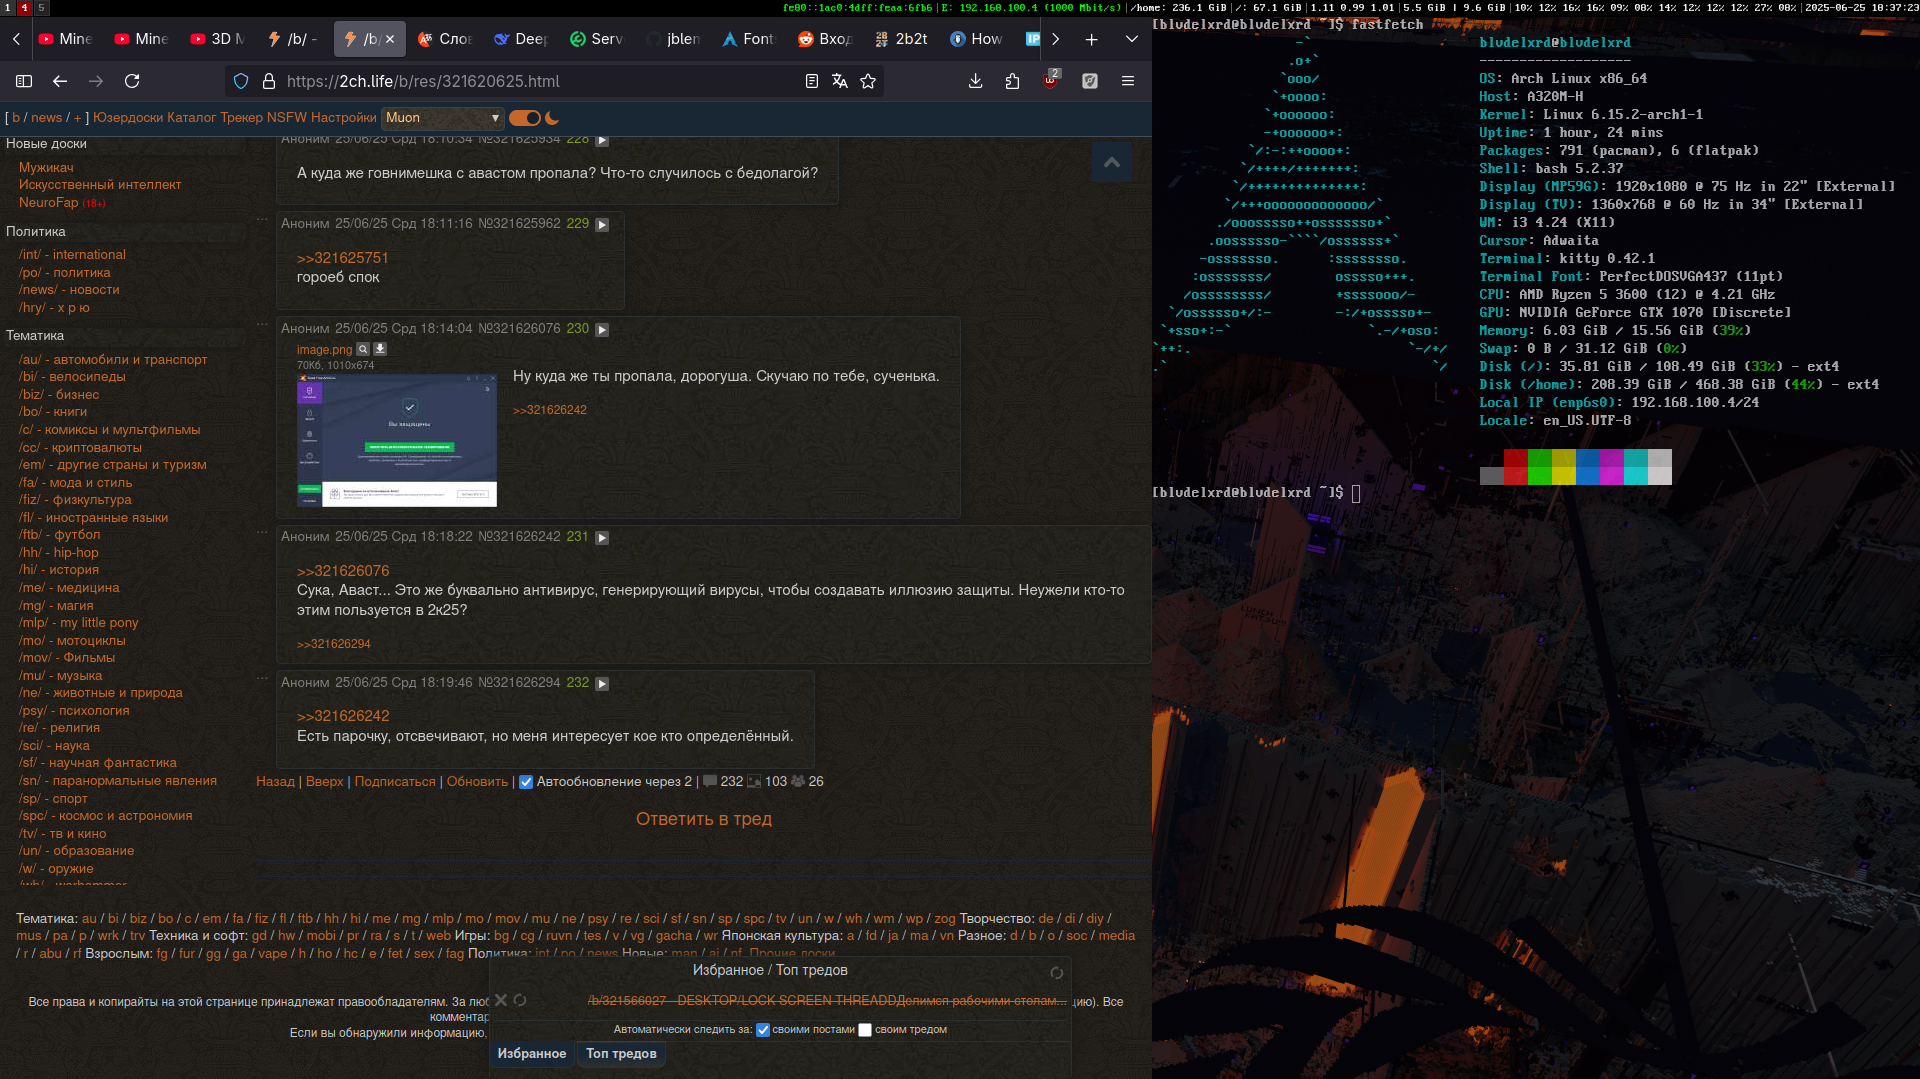Reload the page with the refresh icon
The width and height of the screenshot is (1920, 1079).
pos(132,81)
